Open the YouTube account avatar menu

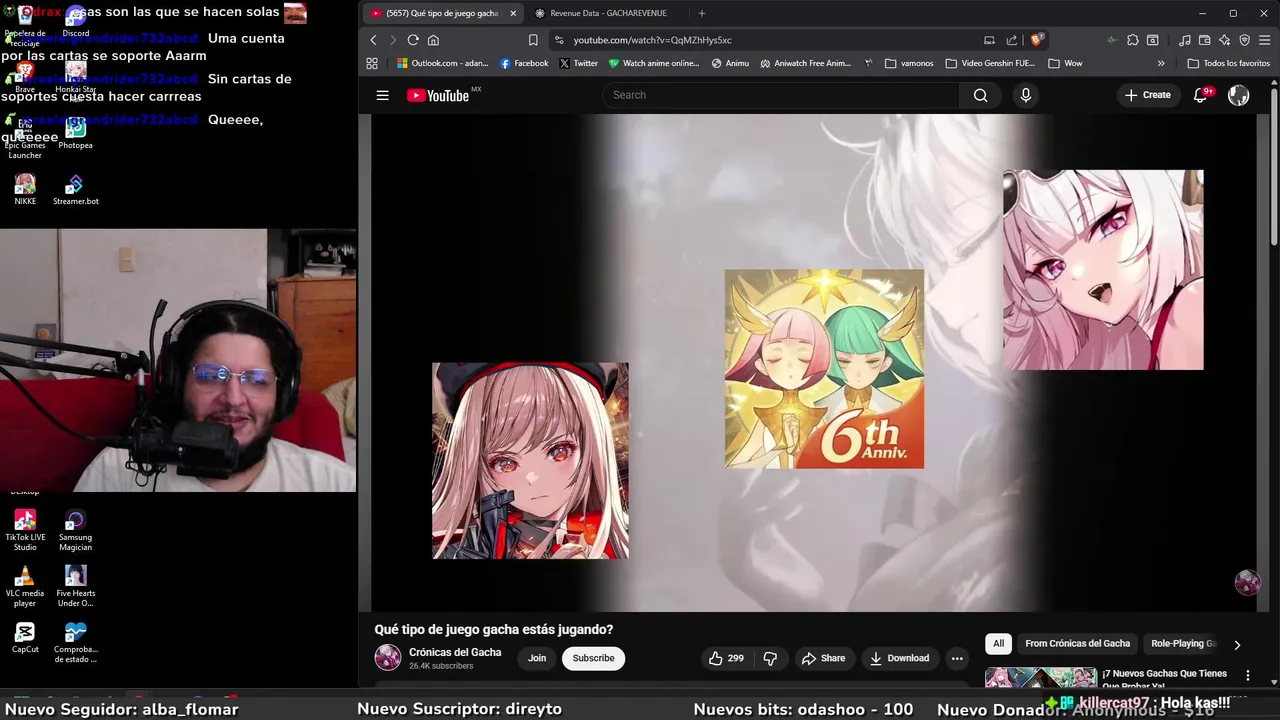point(1238,95)
